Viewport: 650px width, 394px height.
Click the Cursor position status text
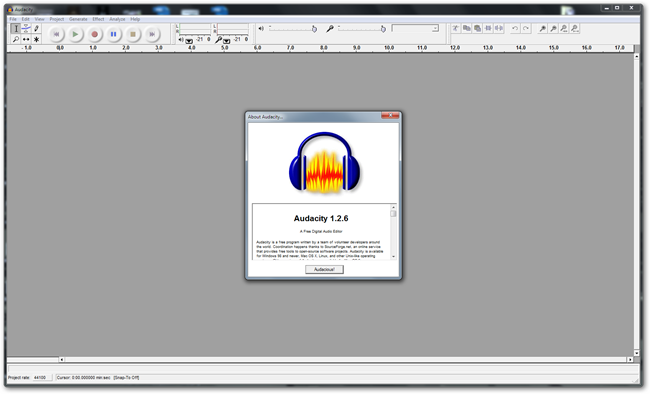84,378
